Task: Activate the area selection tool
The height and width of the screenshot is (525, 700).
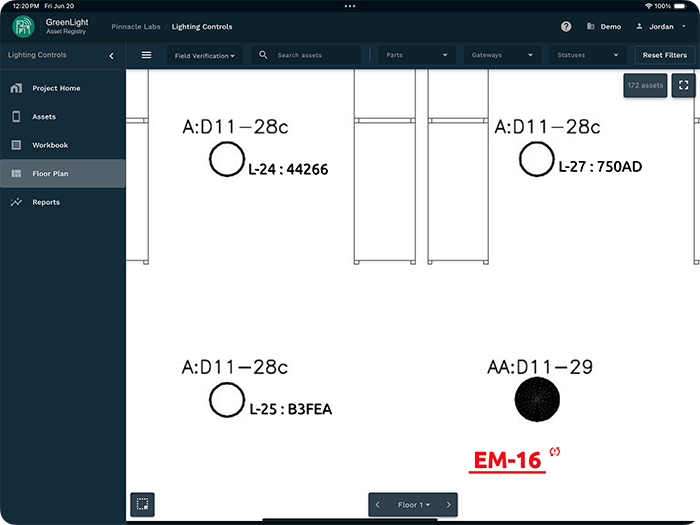Action: click(142, 504)
